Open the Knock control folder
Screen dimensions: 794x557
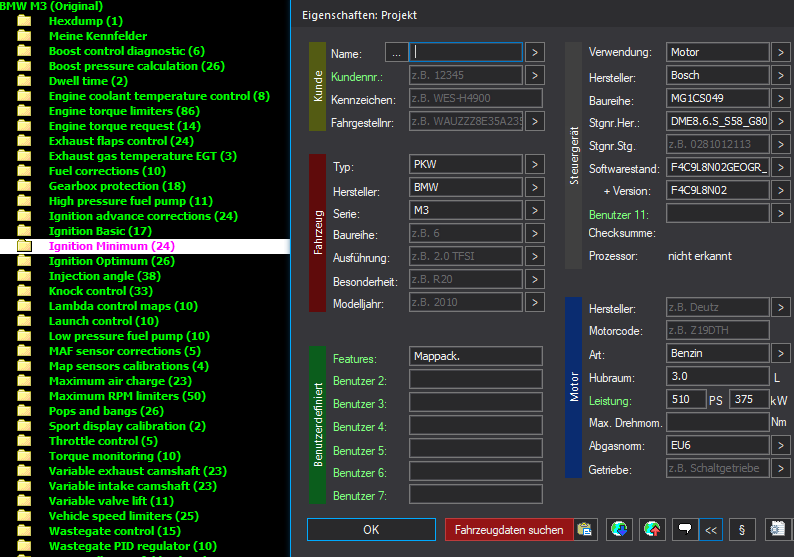(x=87, y=291)
